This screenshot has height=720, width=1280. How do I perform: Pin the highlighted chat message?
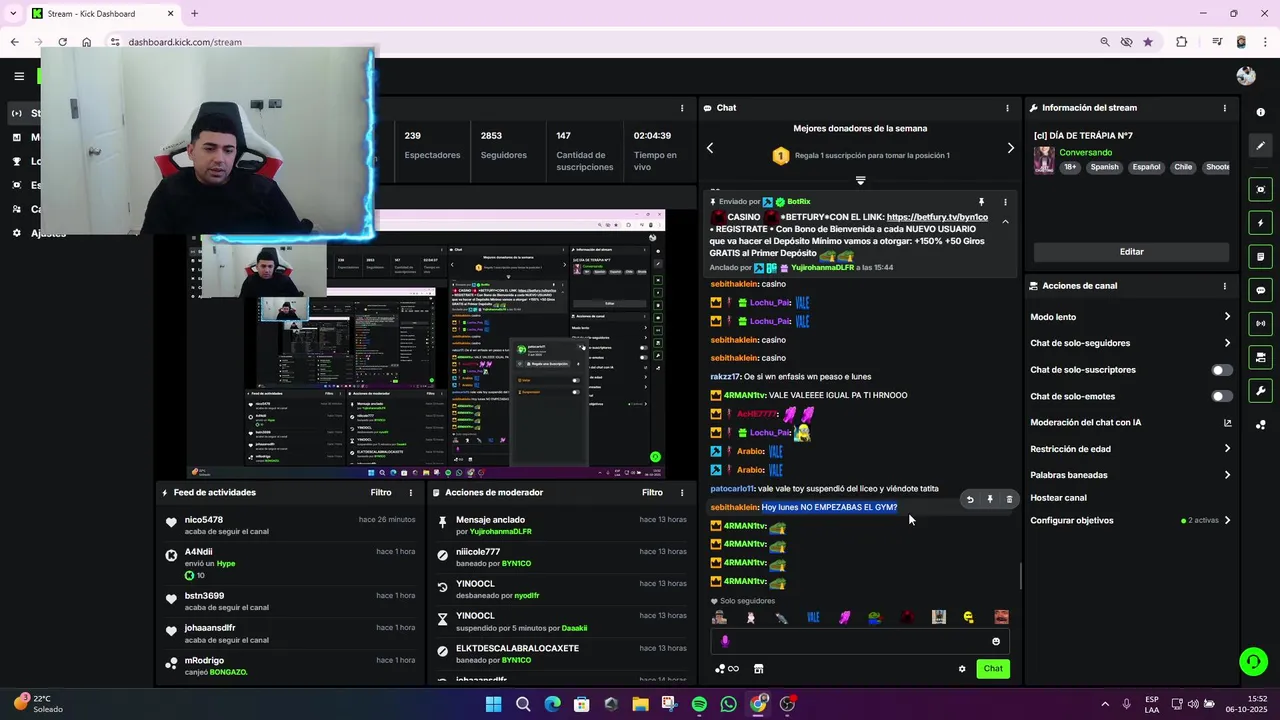click(990, 499)
